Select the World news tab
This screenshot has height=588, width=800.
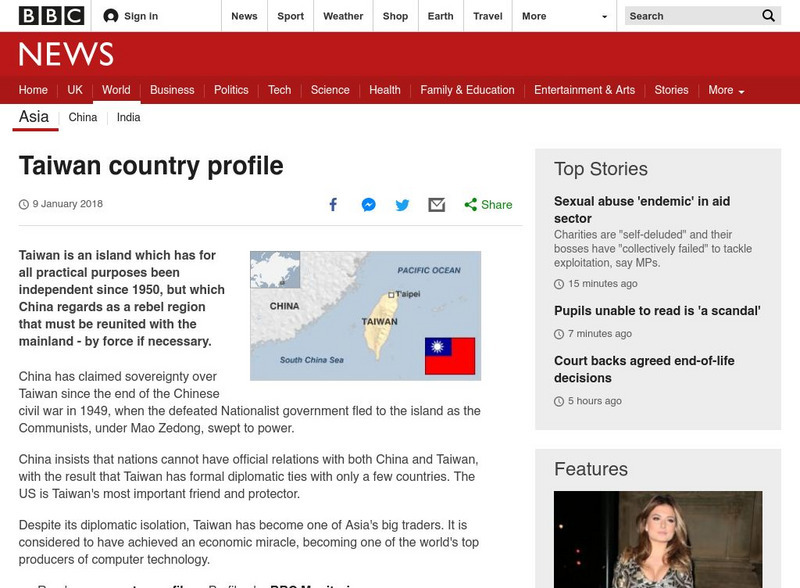click(x=116, y=90)
